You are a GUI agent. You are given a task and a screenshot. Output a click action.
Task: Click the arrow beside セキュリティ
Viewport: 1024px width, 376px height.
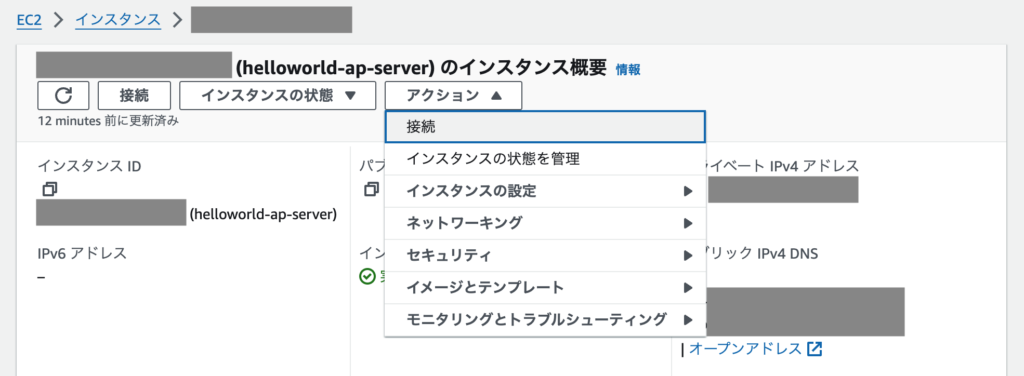[x=688, y=255]
